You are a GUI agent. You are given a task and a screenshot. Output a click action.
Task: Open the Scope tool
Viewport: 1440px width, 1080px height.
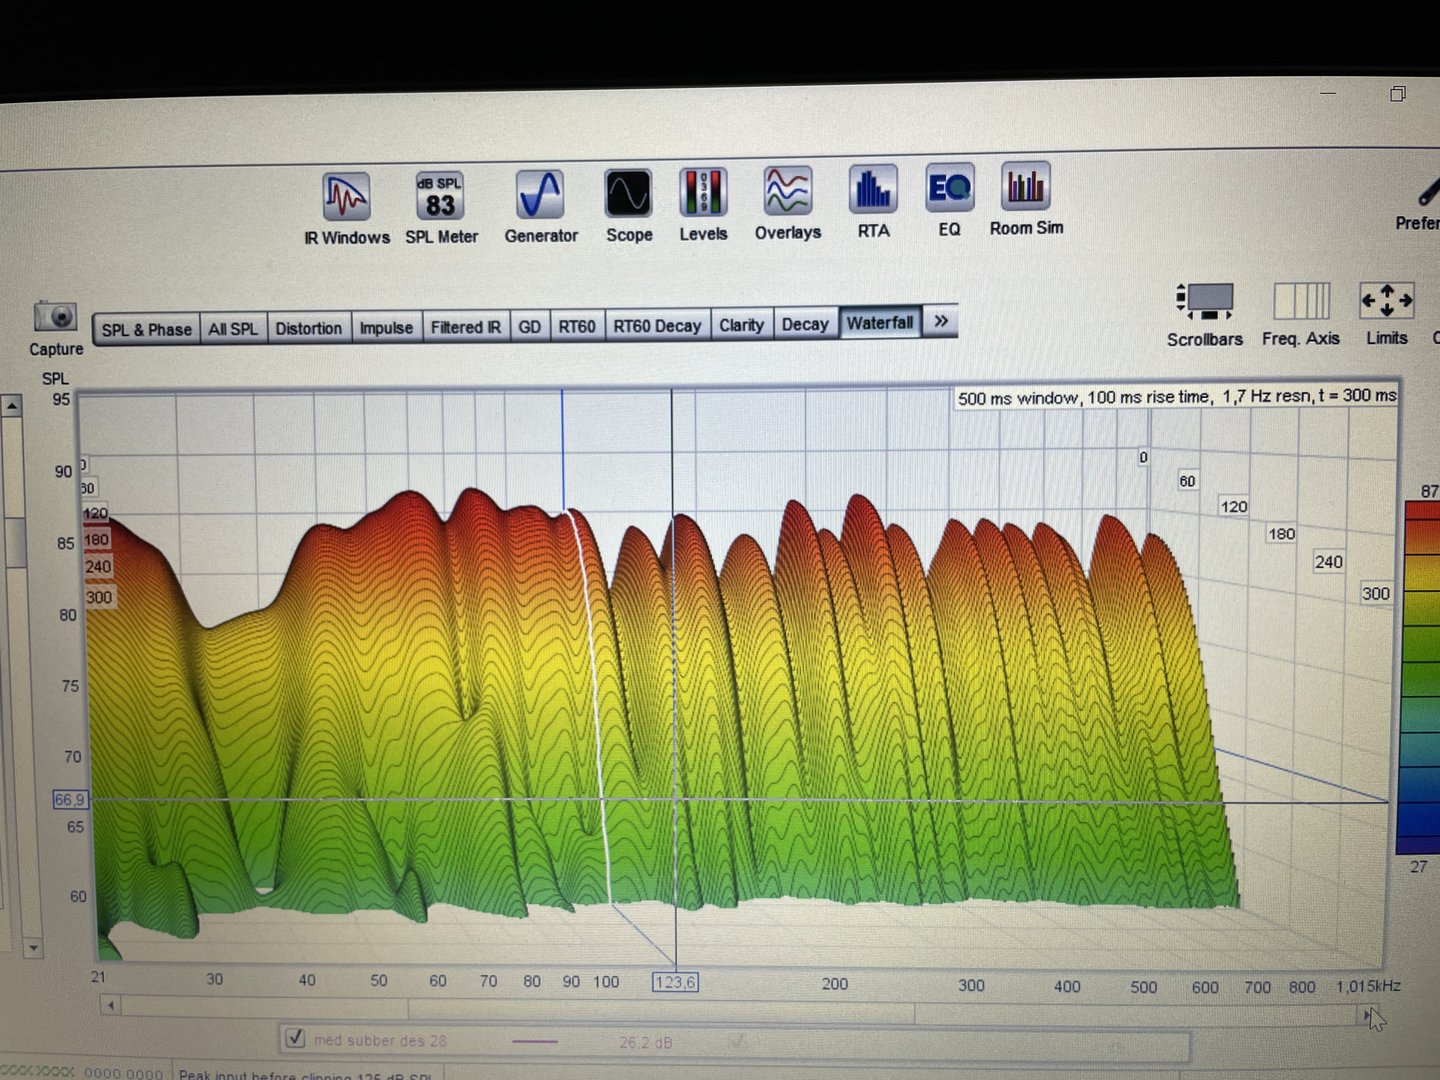(x=629, y=205)
